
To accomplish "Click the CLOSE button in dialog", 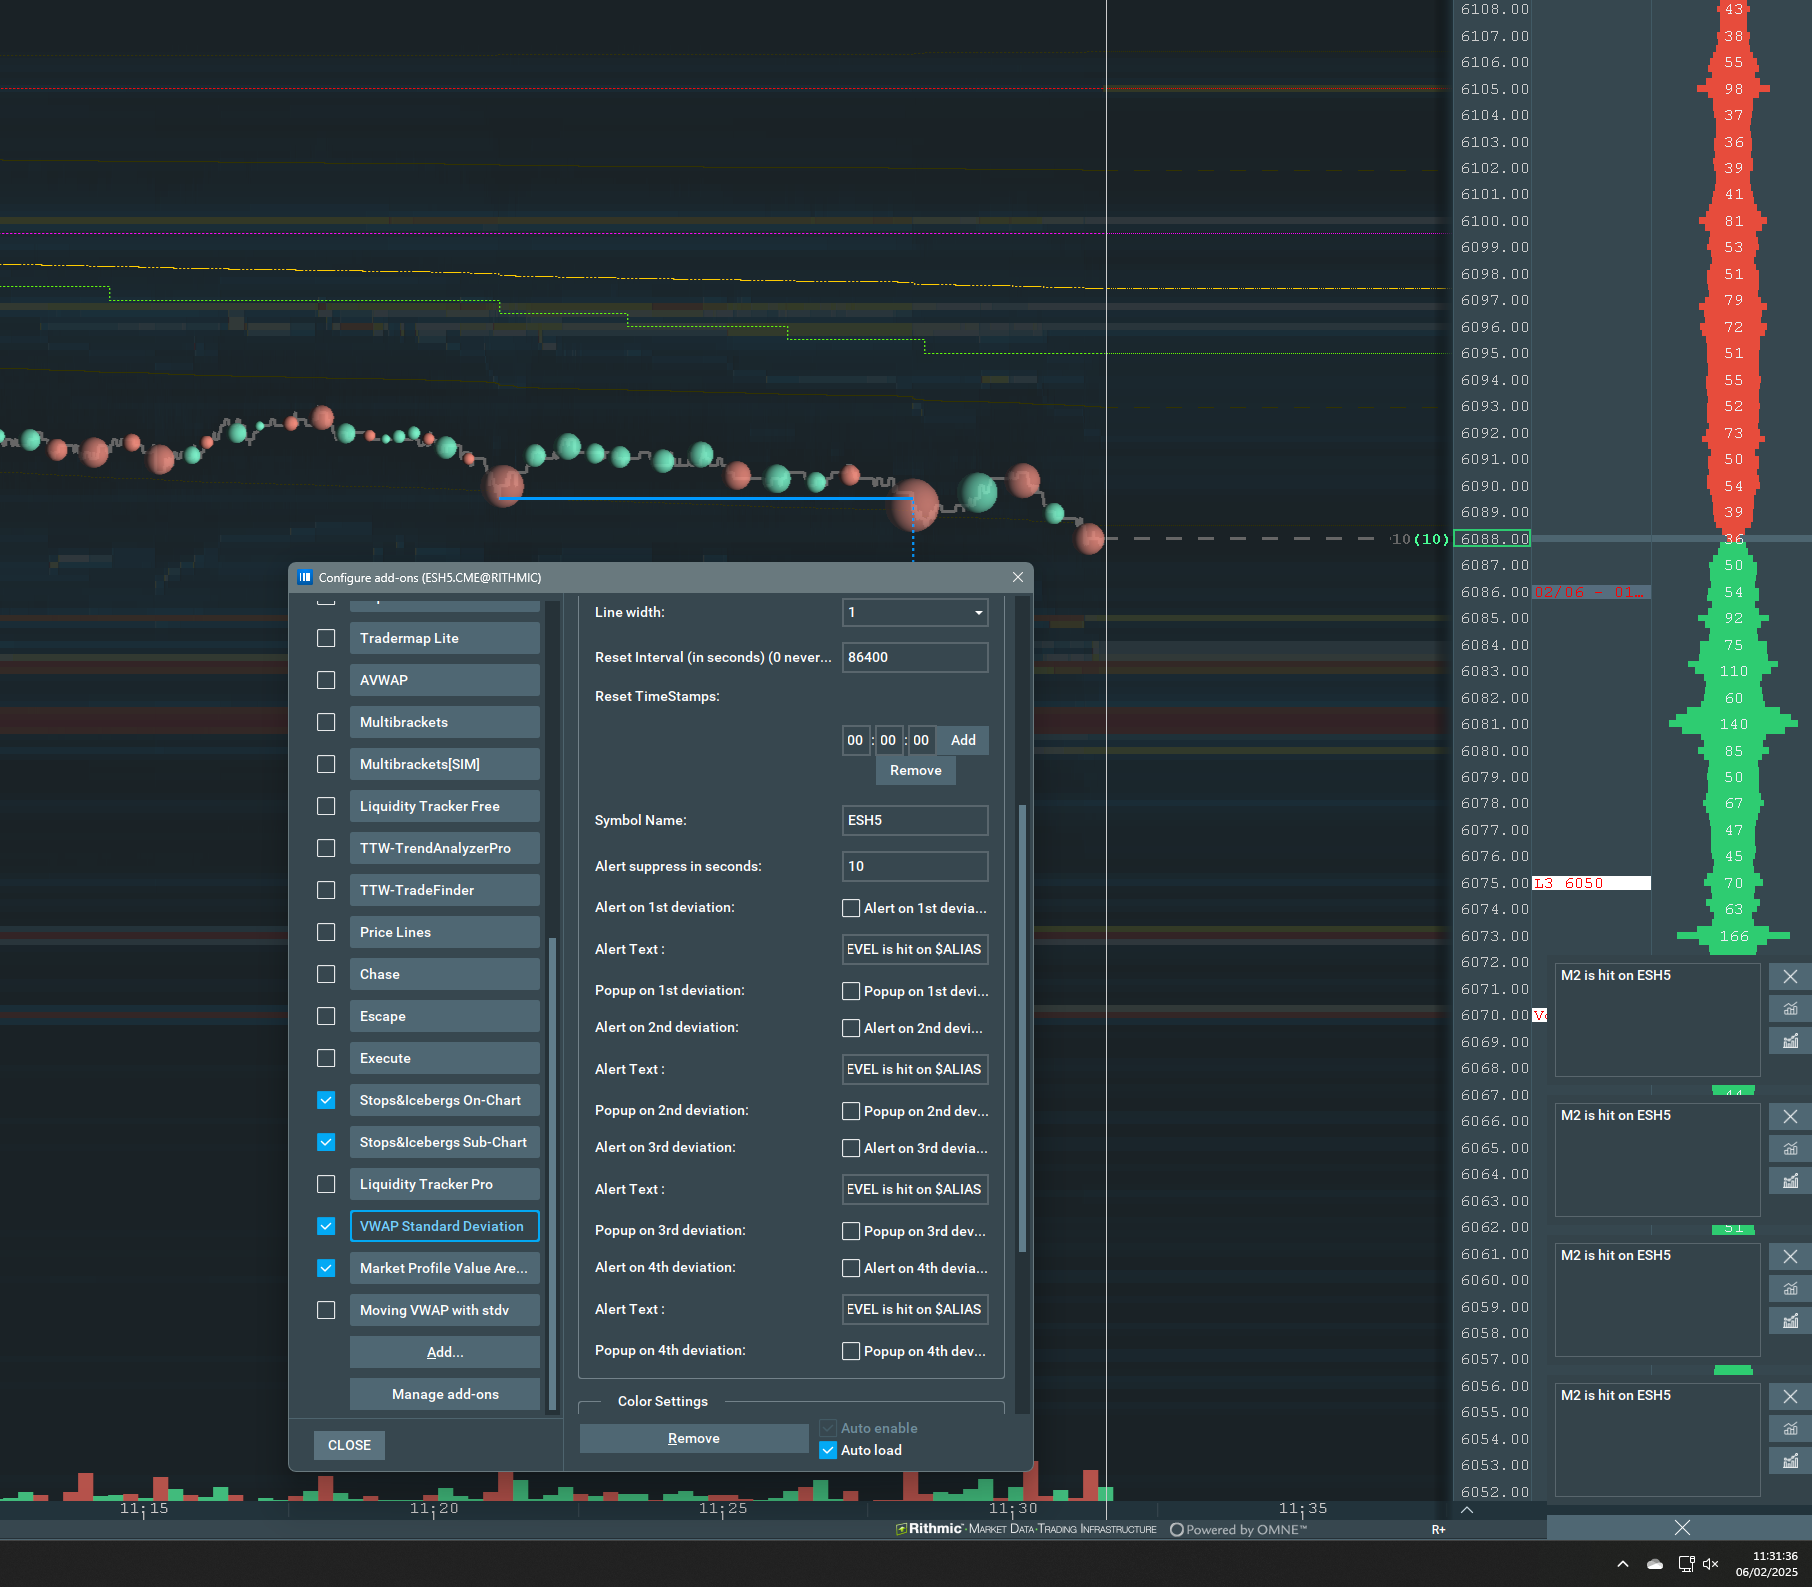I will 349,1445.
